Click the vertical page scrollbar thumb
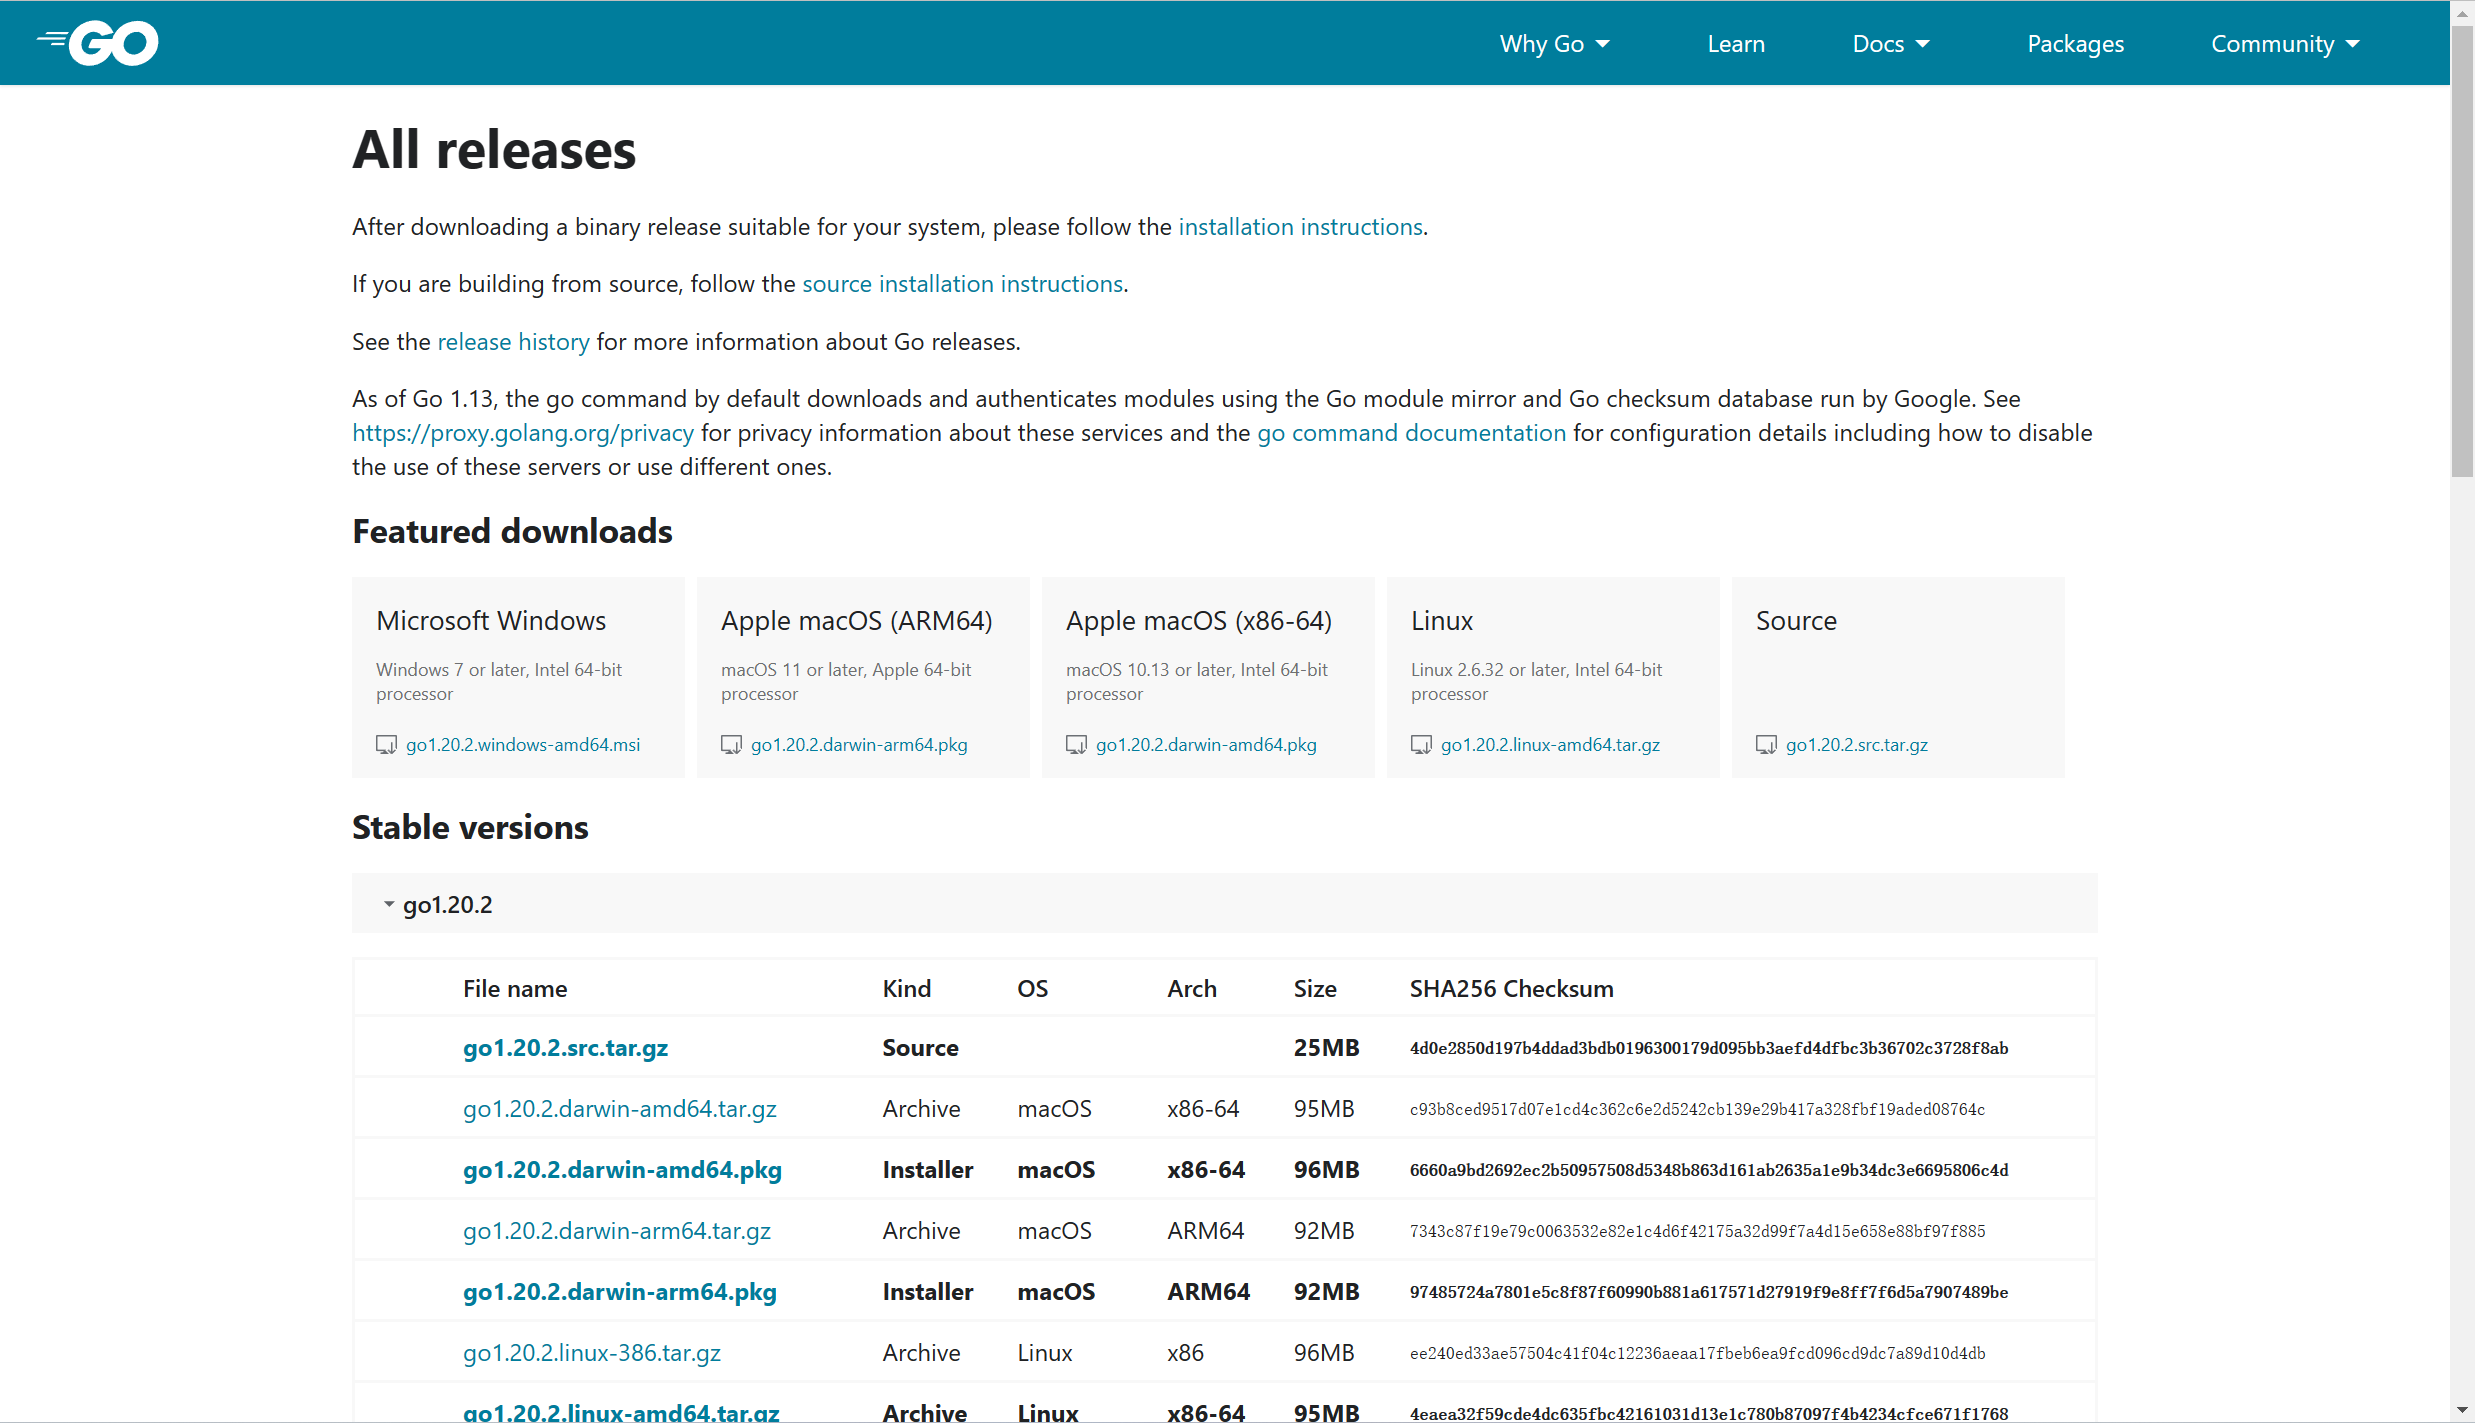The height and width of the screenshot is (1423, 2475). [x=2462, y=250]
